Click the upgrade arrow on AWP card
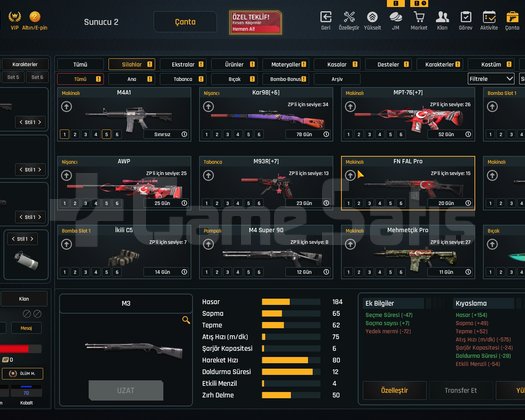The width and height of the screenshot is (525, 420). tap(66, 176)
